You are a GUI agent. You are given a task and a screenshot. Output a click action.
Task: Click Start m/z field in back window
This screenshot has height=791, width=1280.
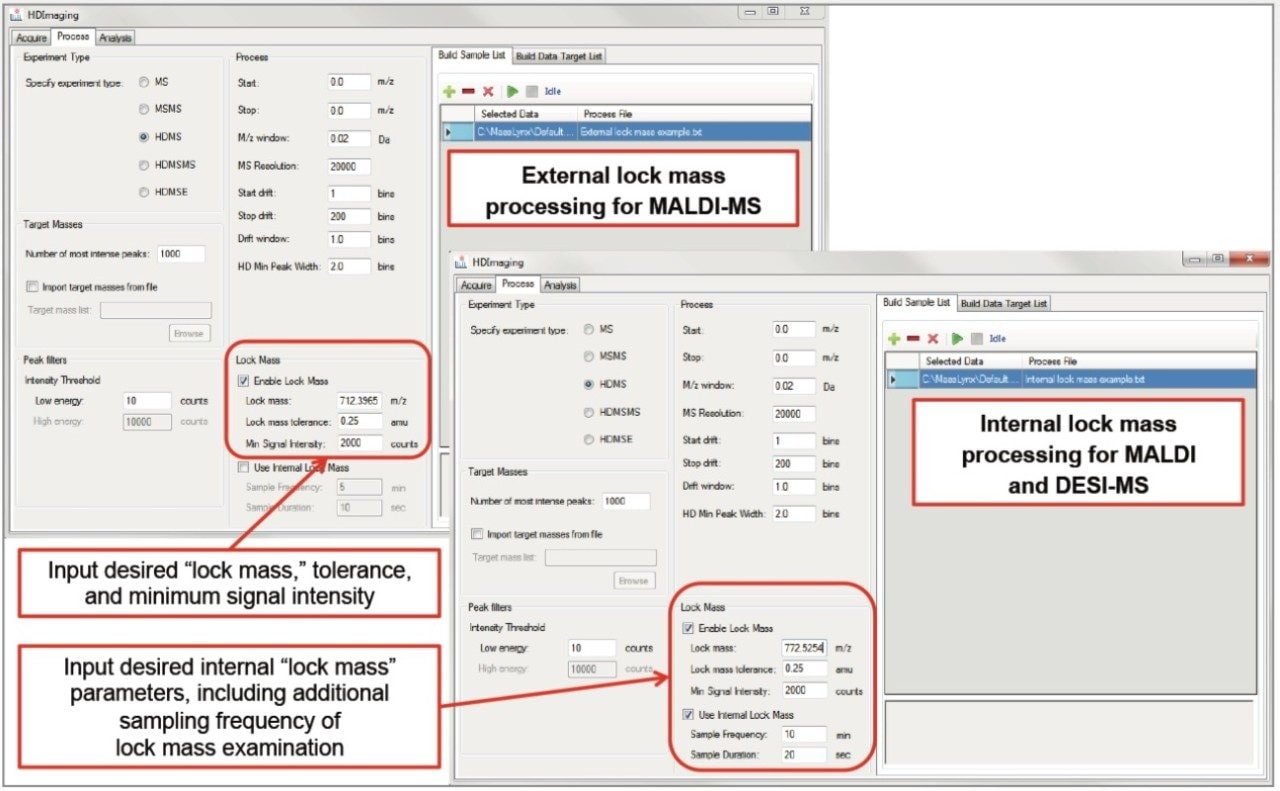(349, 82)
